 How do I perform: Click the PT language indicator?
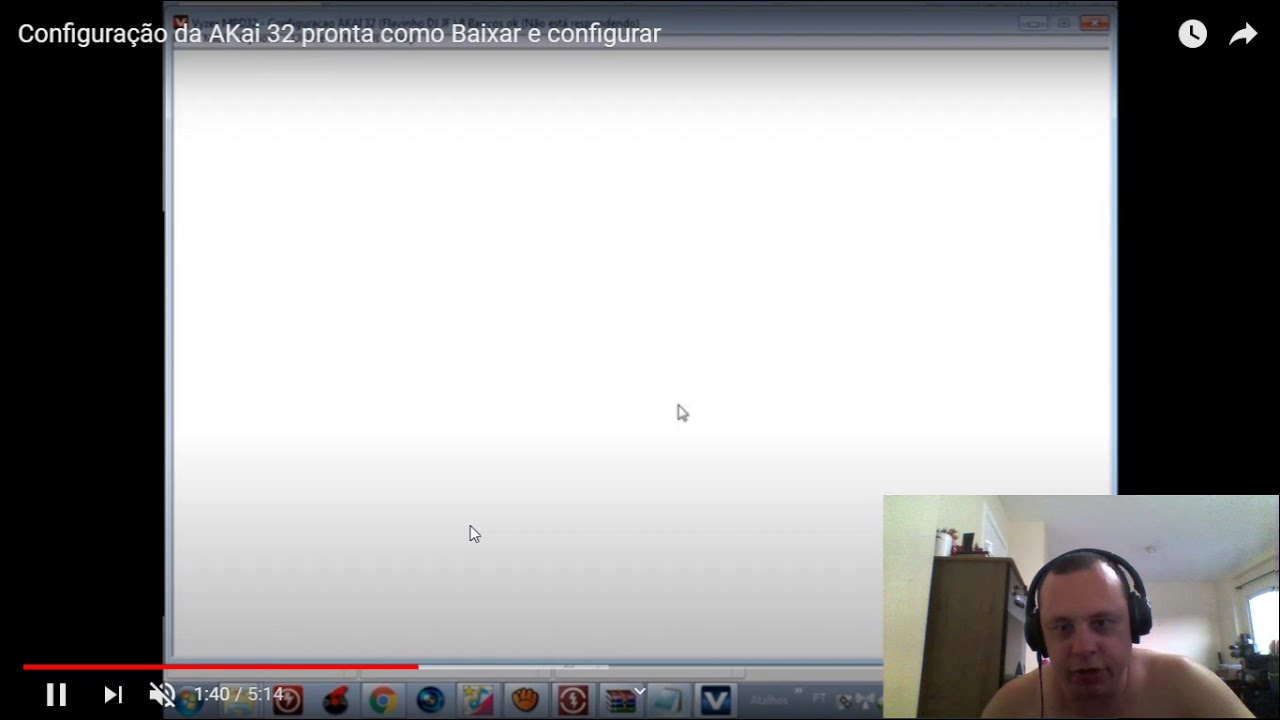pyautogui.click(x=820, y=698)
